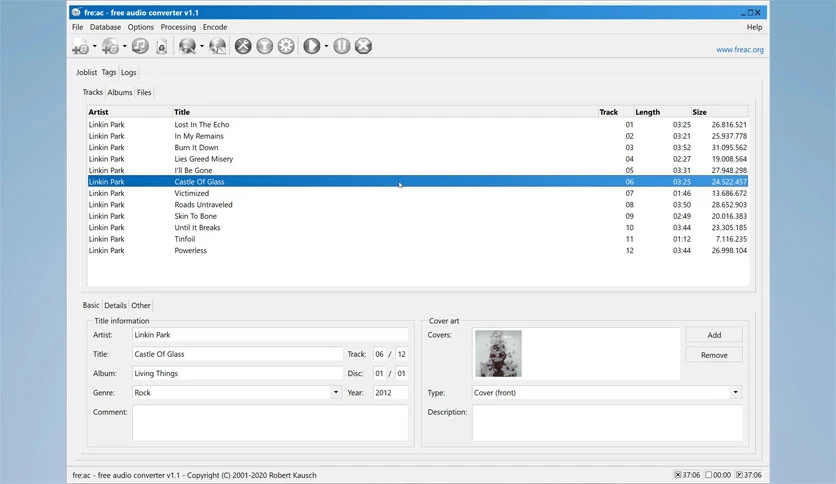Switch to the Albums tab

[x=120, y=92]
